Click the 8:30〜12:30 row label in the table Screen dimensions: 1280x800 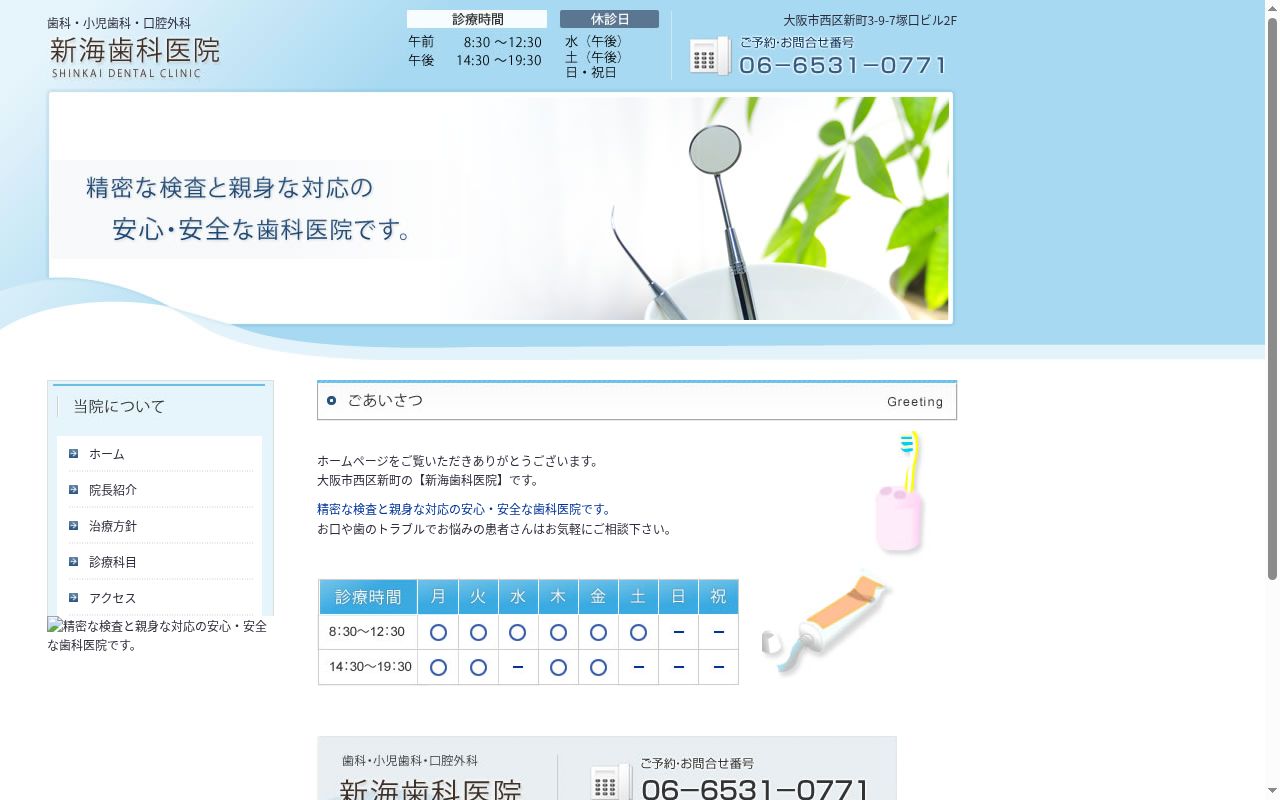pos(367,632)
